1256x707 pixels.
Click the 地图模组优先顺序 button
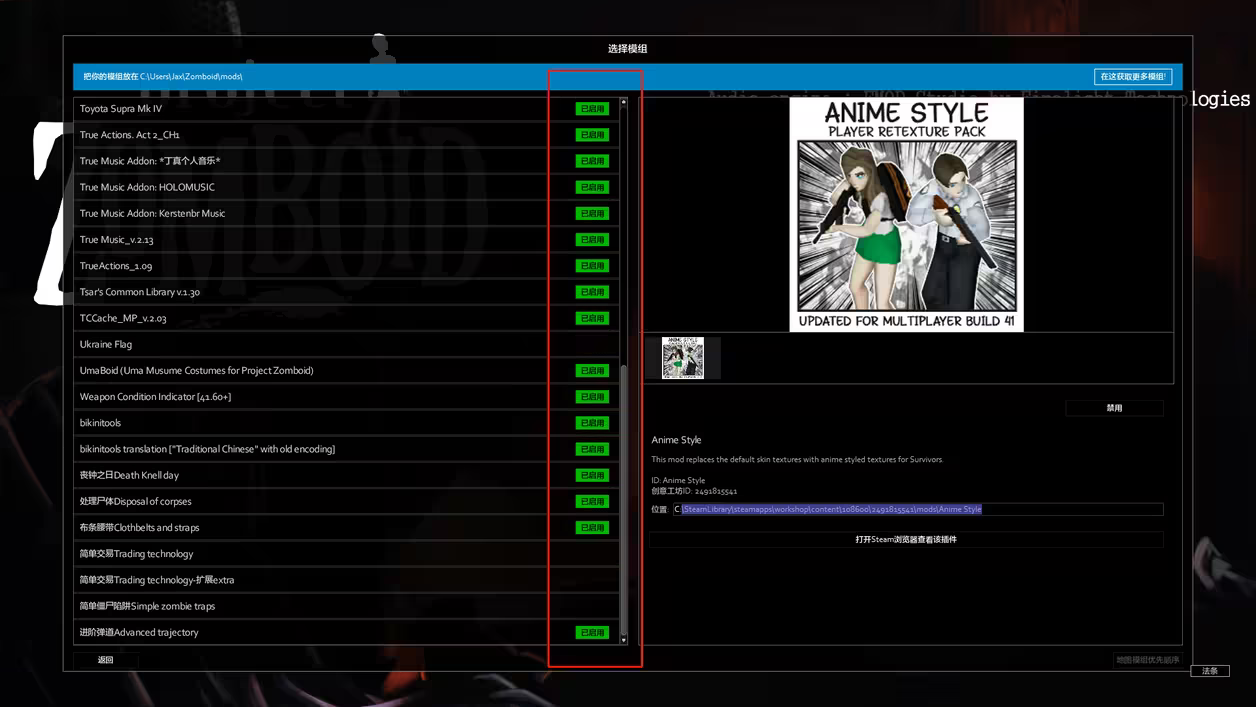(1148, 660)
